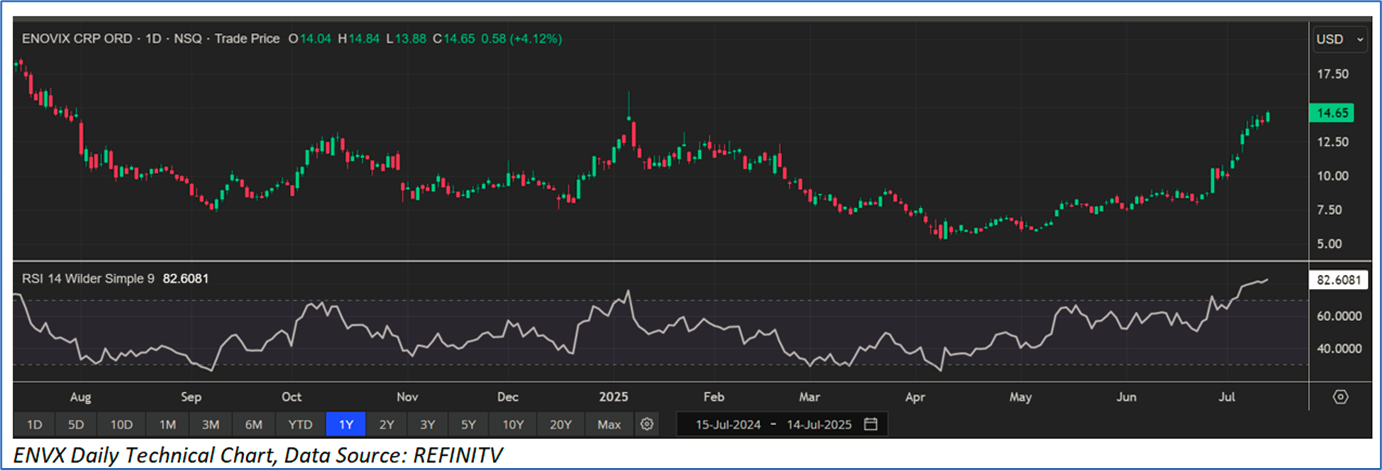Select the 5D time range
This screenshot has width=1382, height=470.
76,424
